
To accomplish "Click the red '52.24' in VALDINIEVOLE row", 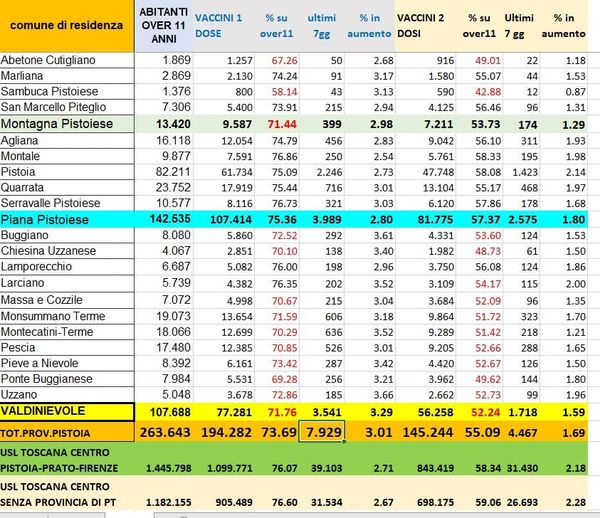I will click(486, 413).
